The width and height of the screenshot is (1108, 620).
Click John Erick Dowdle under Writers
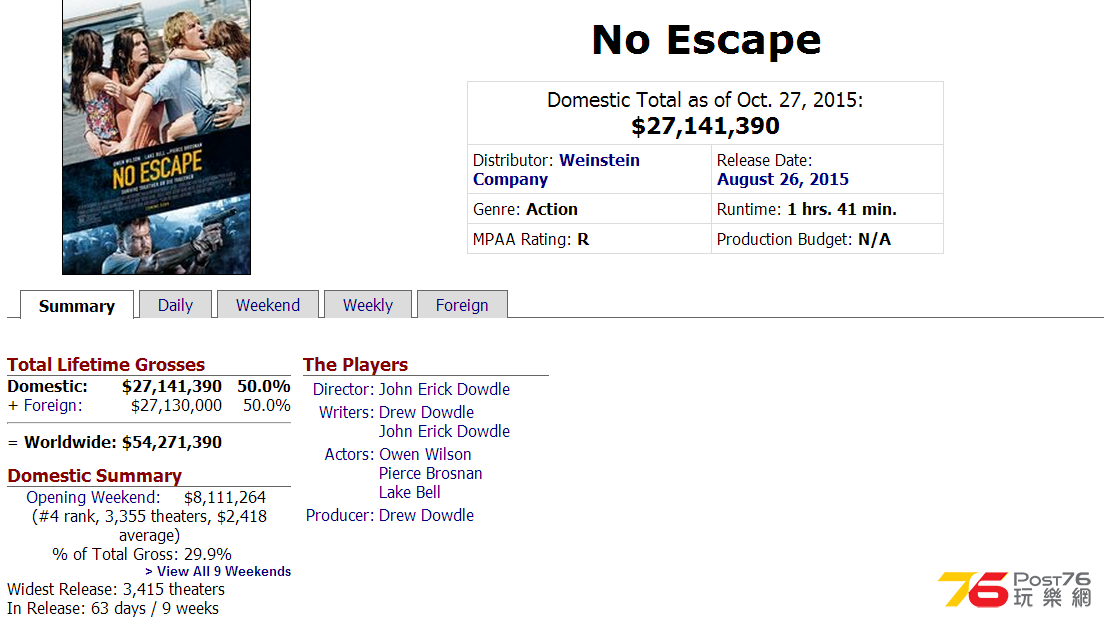click(x=444, y=431)
